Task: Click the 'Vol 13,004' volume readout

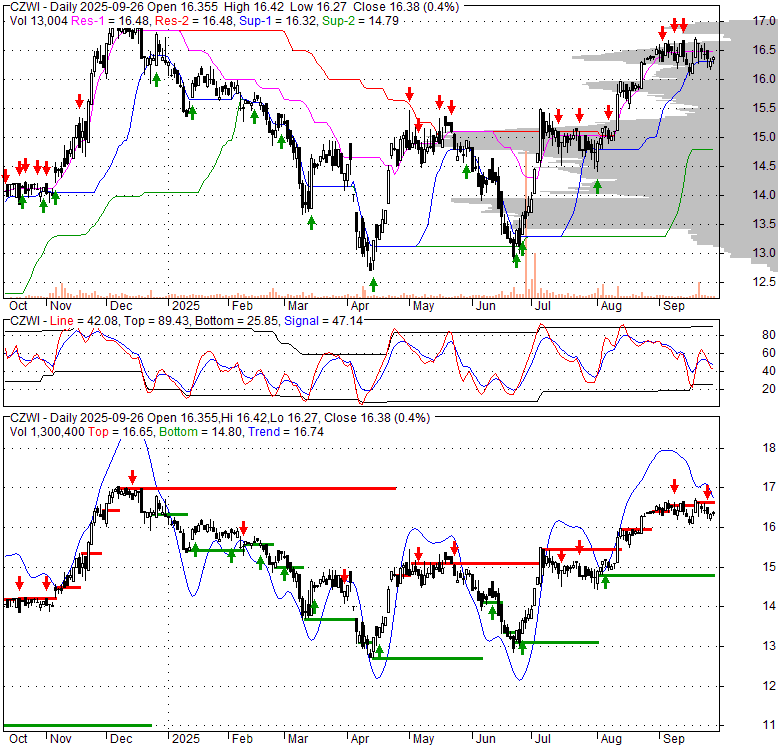Action: pyautogui.click(x=39, y=21)
